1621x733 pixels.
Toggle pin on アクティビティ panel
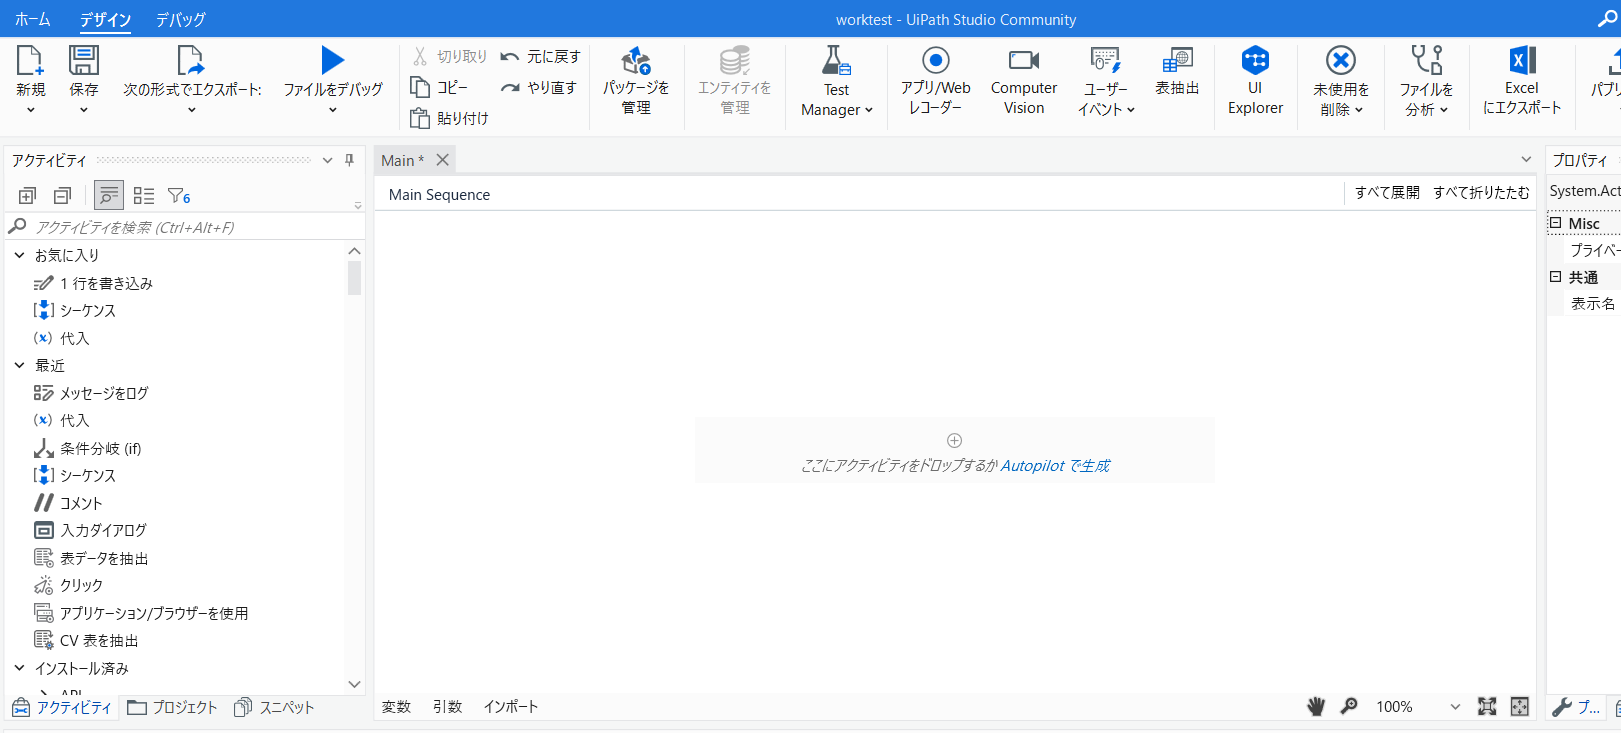(x=349, y=160)
